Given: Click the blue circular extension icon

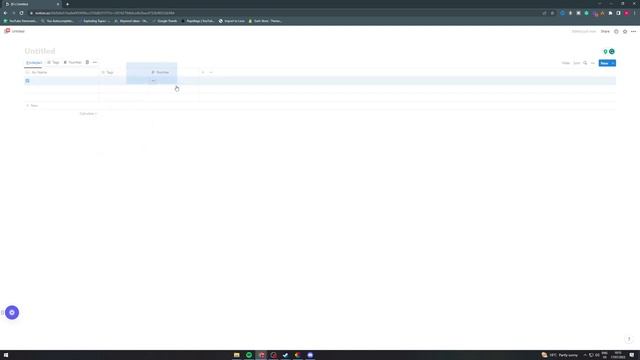Looking at the screenshot, I should coord(562,13).
